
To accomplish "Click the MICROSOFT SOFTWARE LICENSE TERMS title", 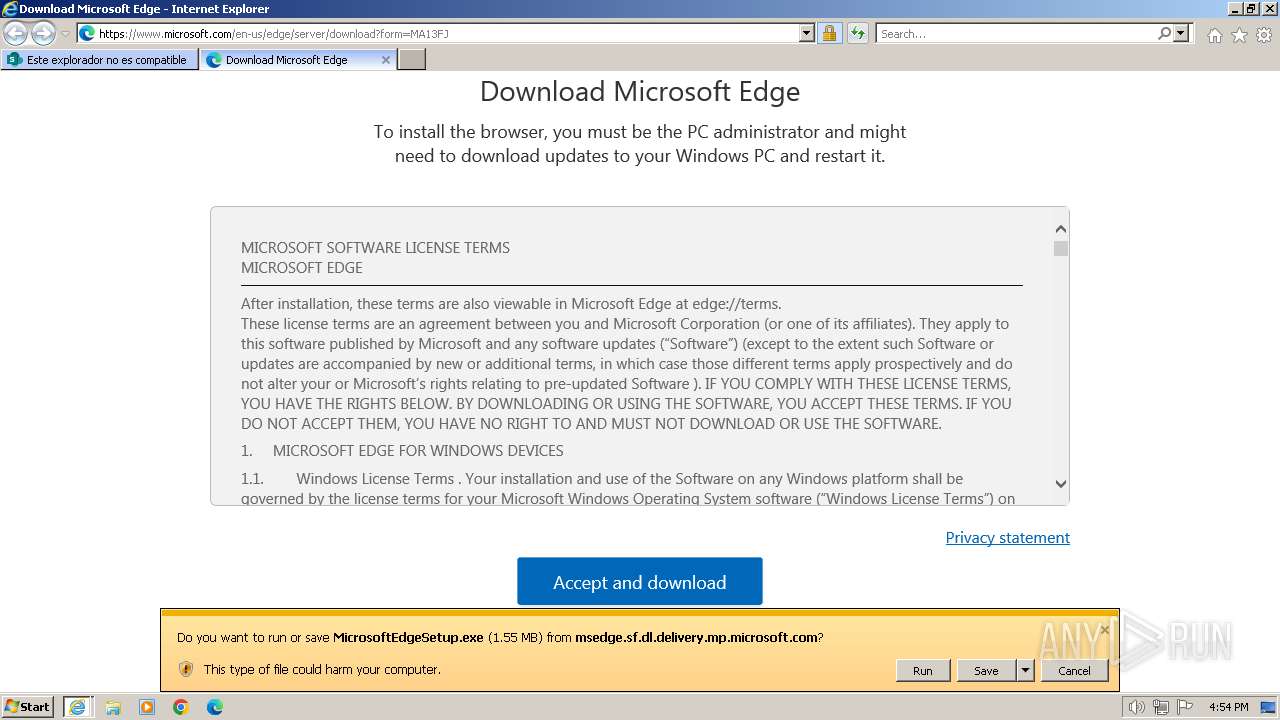I will [x=375, y=247].
